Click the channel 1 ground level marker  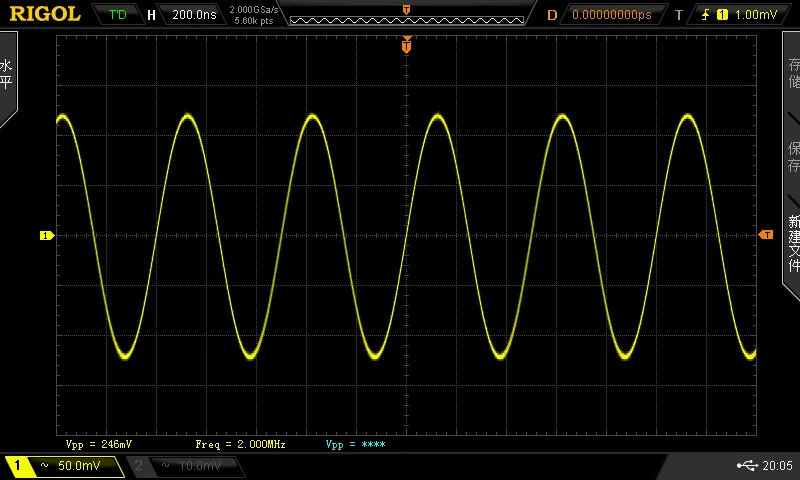pyautogui.click(x=47, y=235)
